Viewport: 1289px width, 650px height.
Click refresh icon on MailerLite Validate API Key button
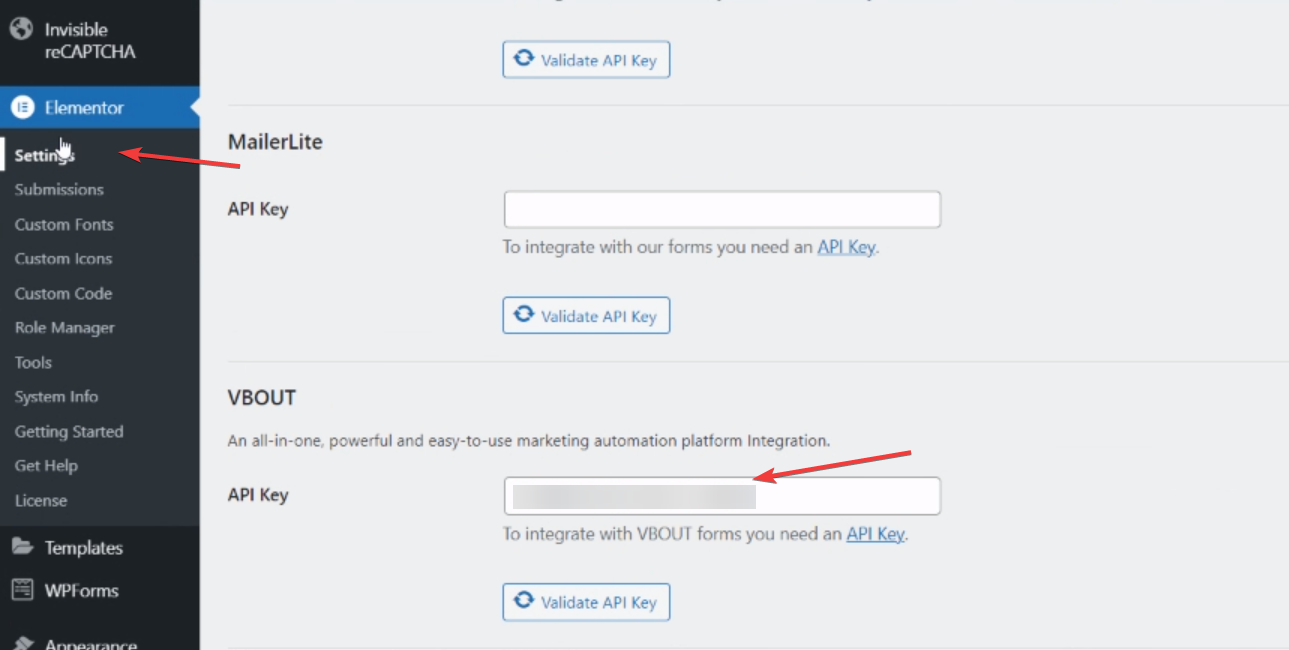click(x=523, y=315)
